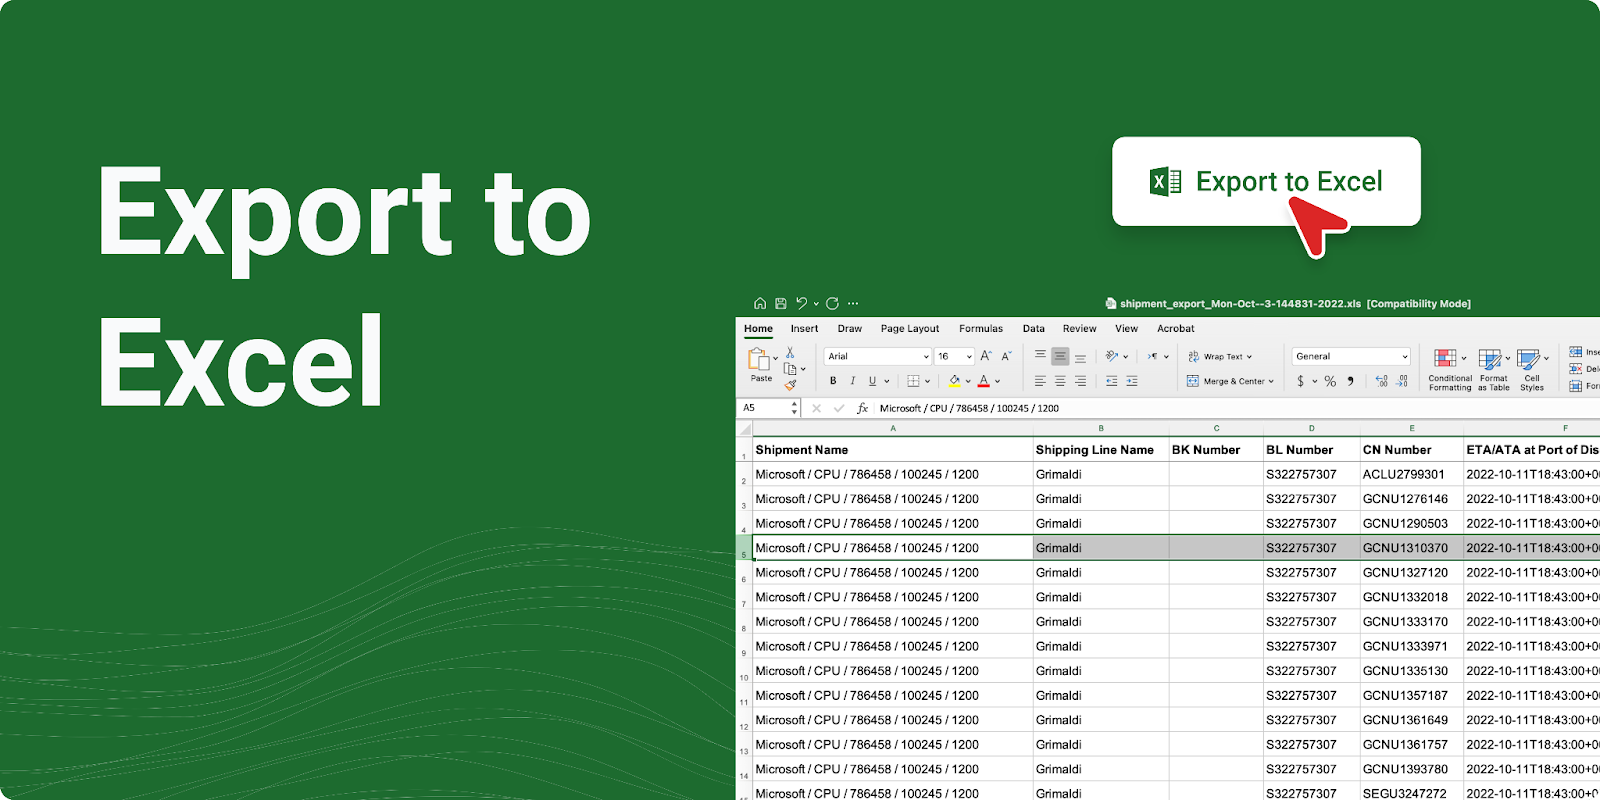Open the Review ribbon tab
The width and height of the screenshot is (1600, 800).
[x=1080, y=329]
